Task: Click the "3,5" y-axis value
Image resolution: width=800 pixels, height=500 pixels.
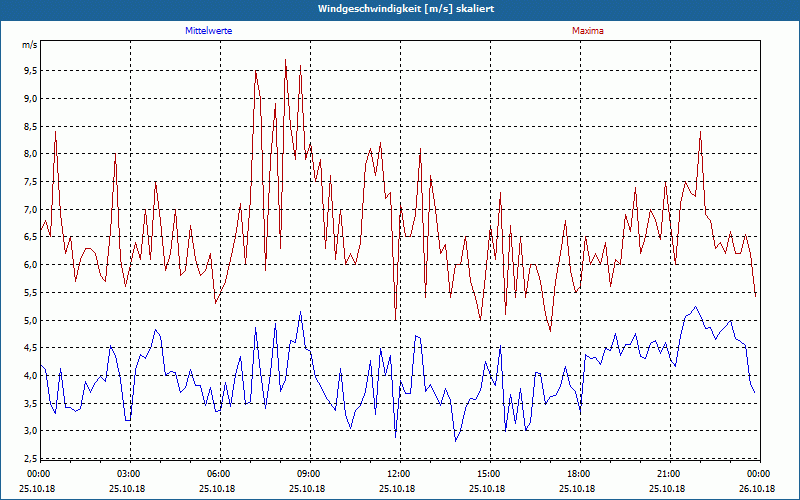Action: click(x=31, y=404)
